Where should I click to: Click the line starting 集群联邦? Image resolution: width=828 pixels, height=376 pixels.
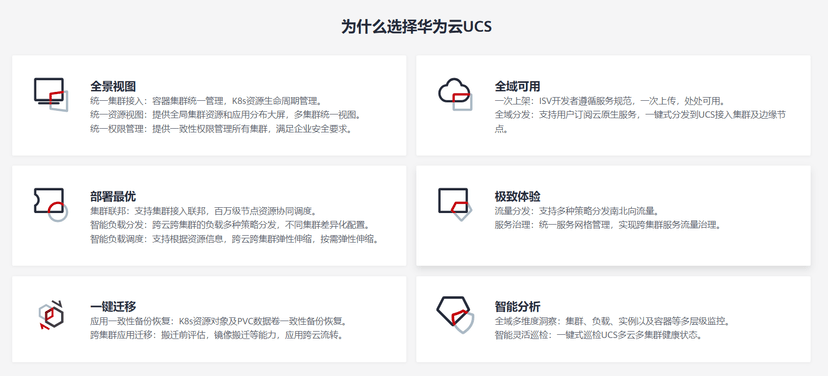[204, 211]
